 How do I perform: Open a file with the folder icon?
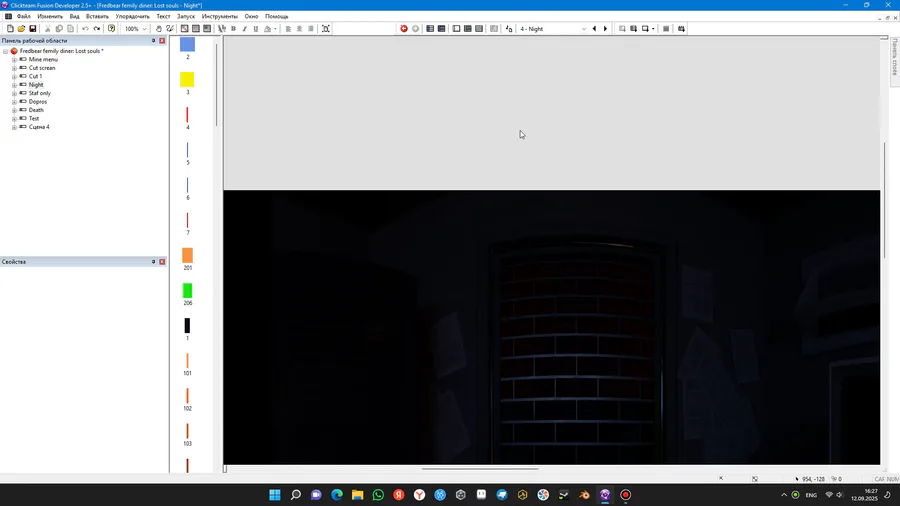(21, 29)
